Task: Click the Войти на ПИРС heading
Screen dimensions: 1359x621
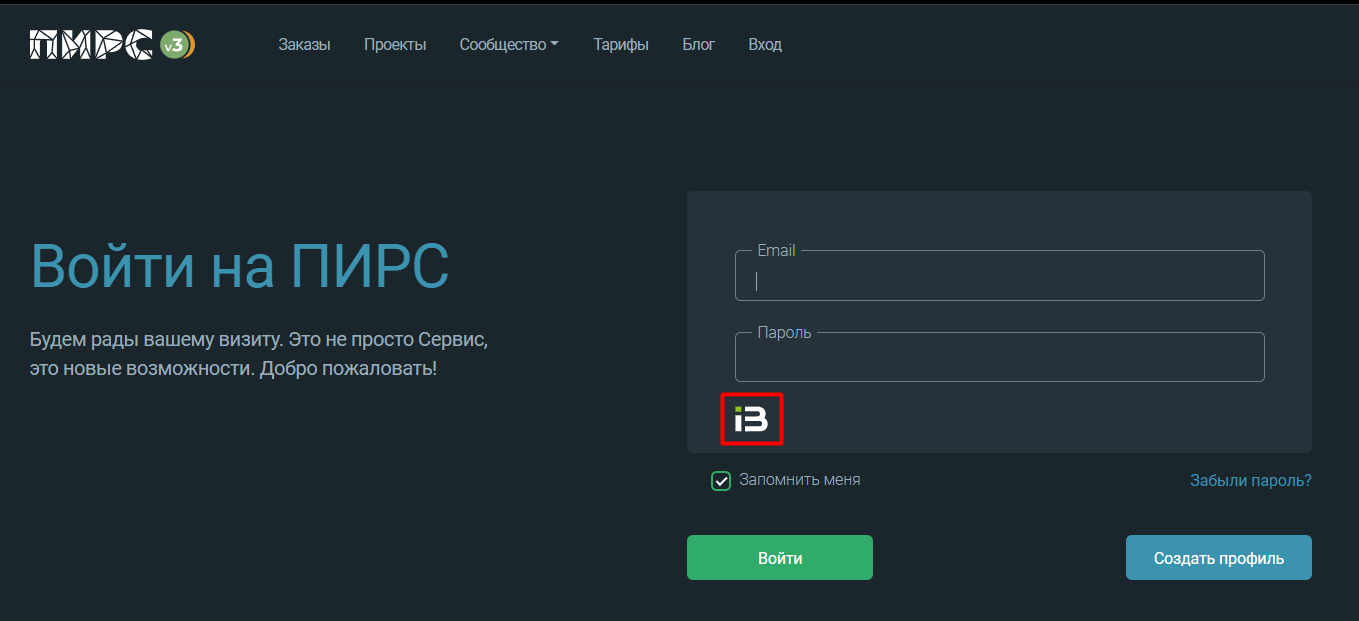Action: (240, 265)
